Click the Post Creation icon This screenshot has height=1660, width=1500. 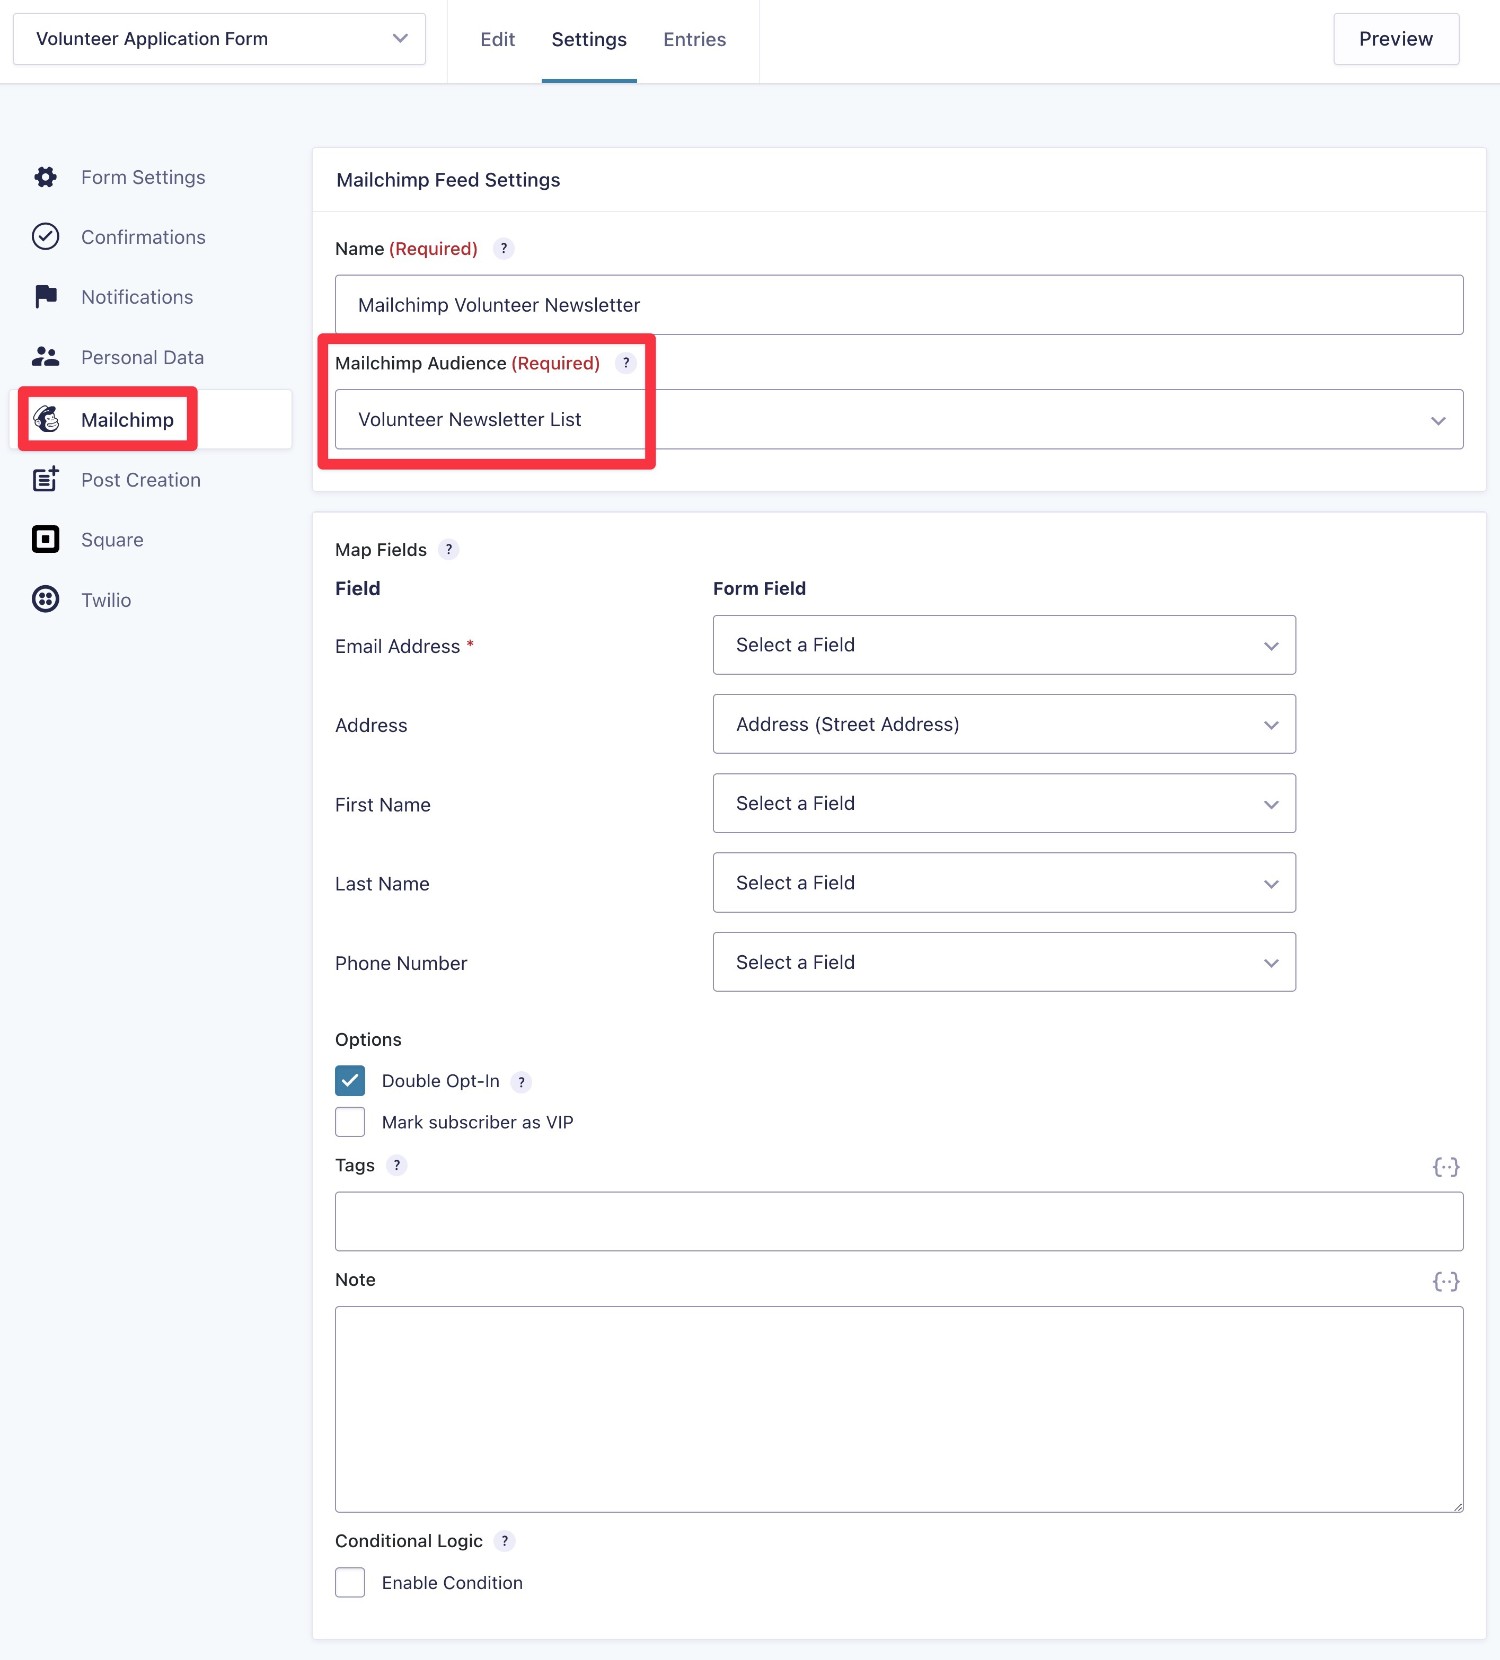coord(46,480)
